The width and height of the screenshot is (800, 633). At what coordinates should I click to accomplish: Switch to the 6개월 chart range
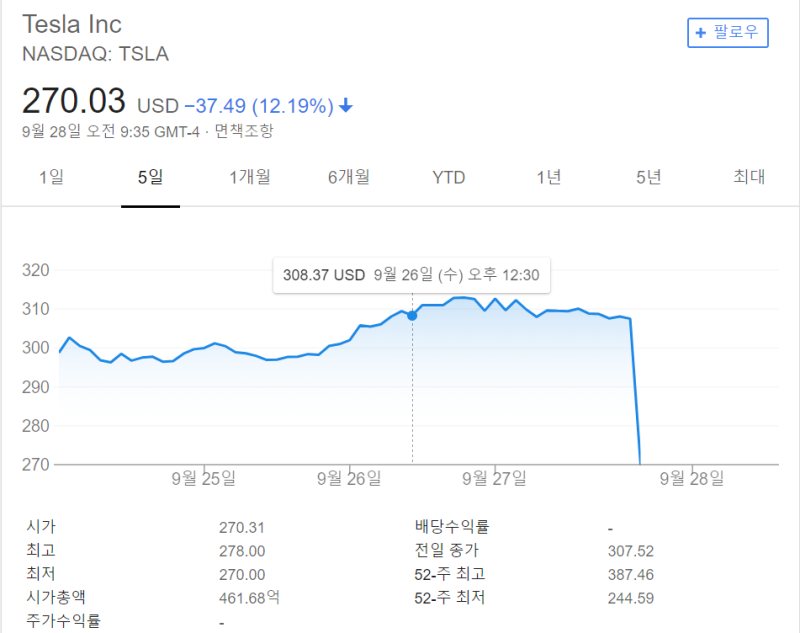point(349,177)
